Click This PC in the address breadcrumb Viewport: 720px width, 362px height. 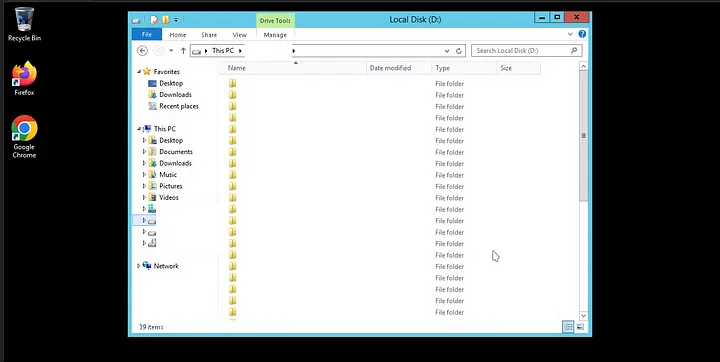click(x=223, y=51)
